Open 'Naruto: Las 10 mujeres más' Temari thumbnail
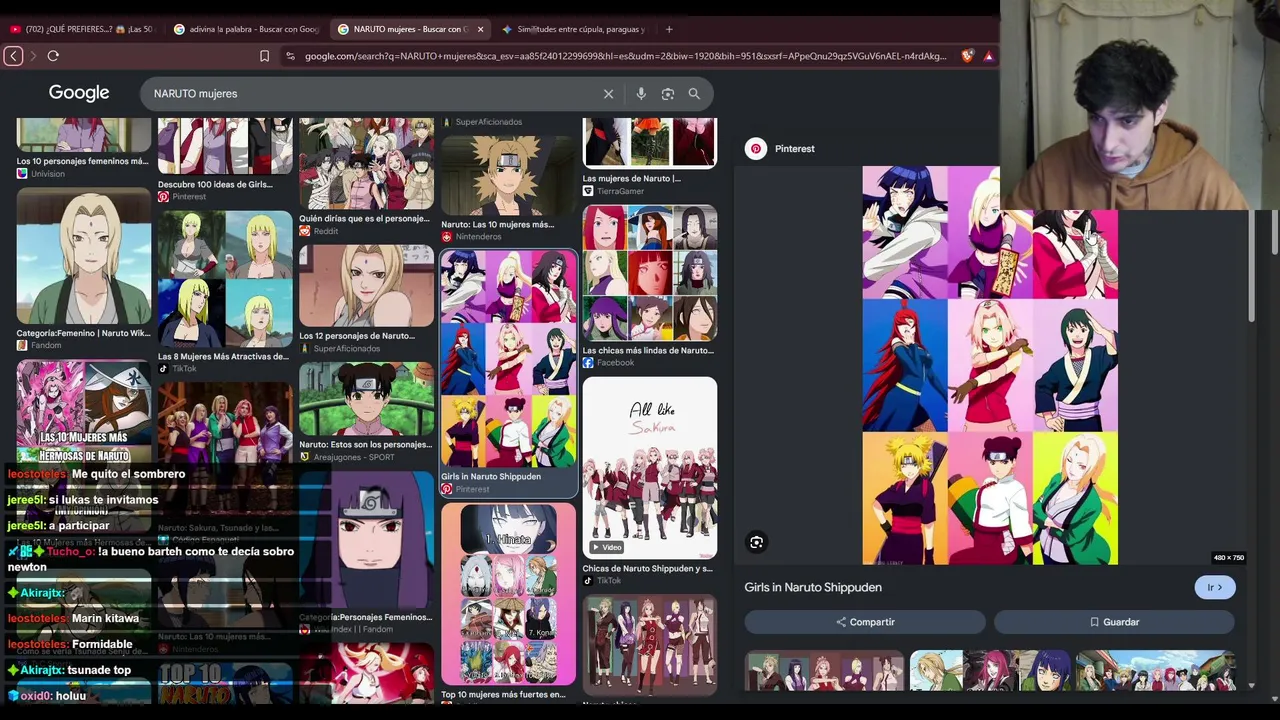 [x=508, y=176]
